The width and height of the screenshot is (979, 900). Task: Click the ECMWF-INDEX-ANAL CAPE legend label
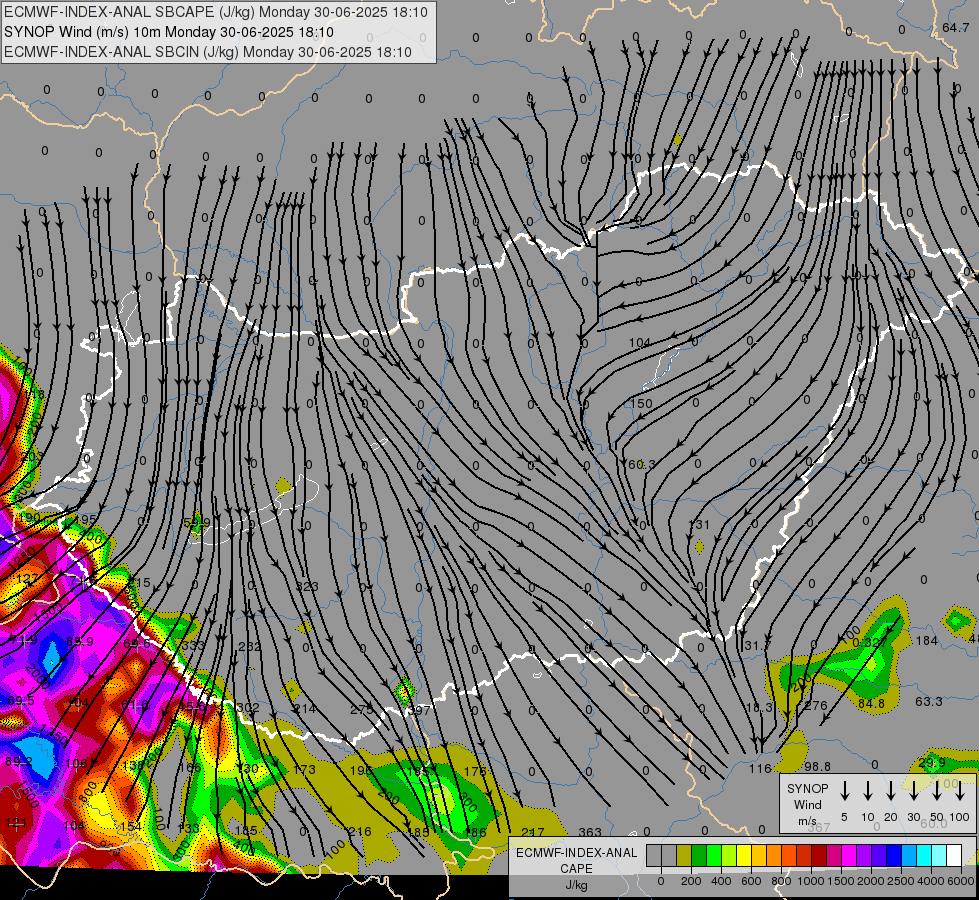(x=576, y=861)
